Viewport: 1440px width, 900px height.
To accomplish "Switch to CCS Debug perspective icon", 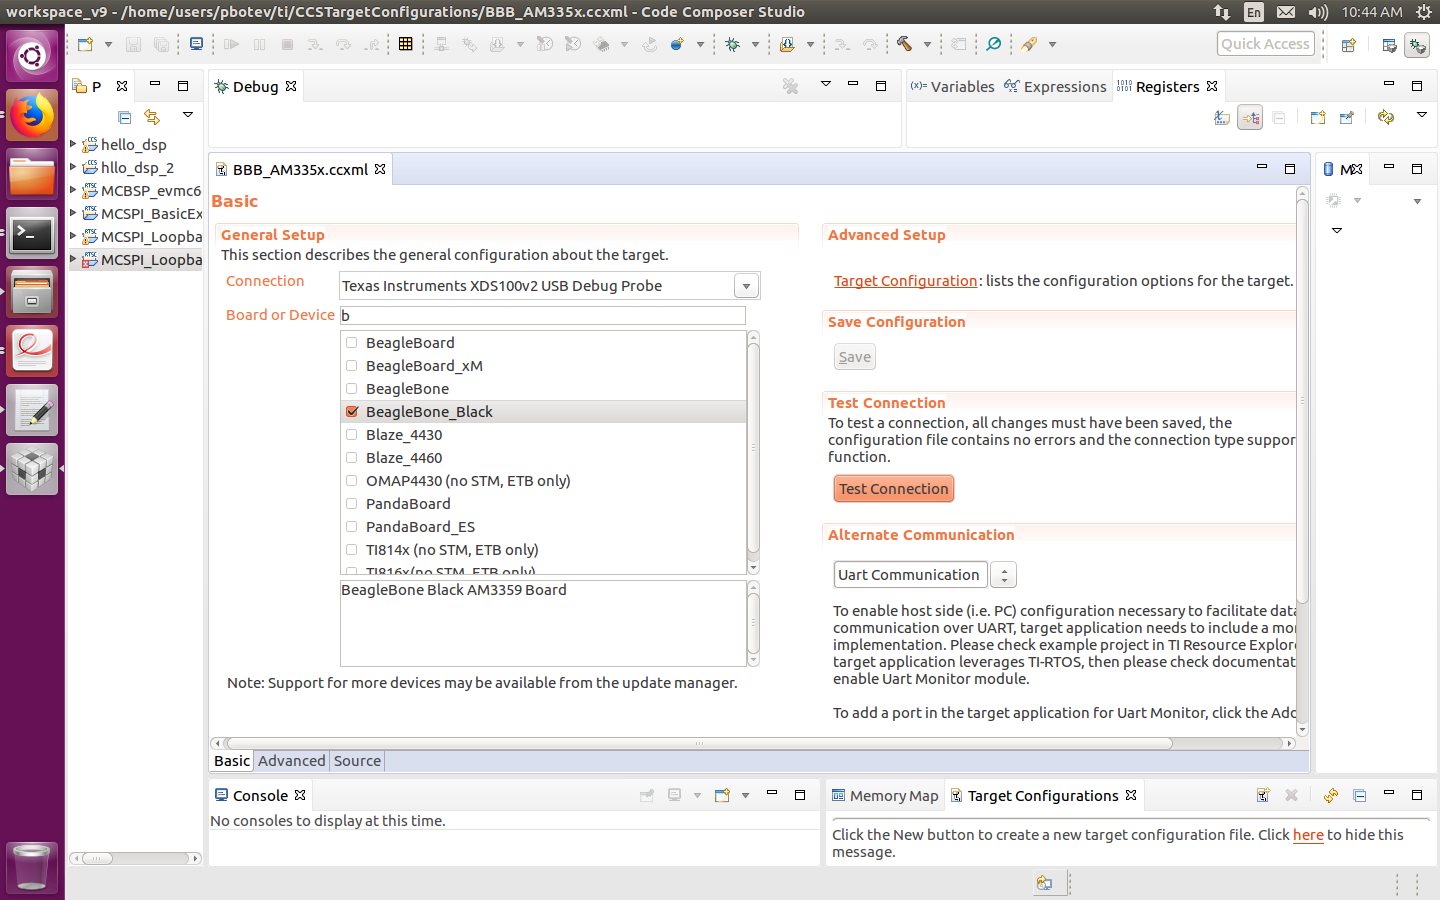I will (x=1417, y=44).
